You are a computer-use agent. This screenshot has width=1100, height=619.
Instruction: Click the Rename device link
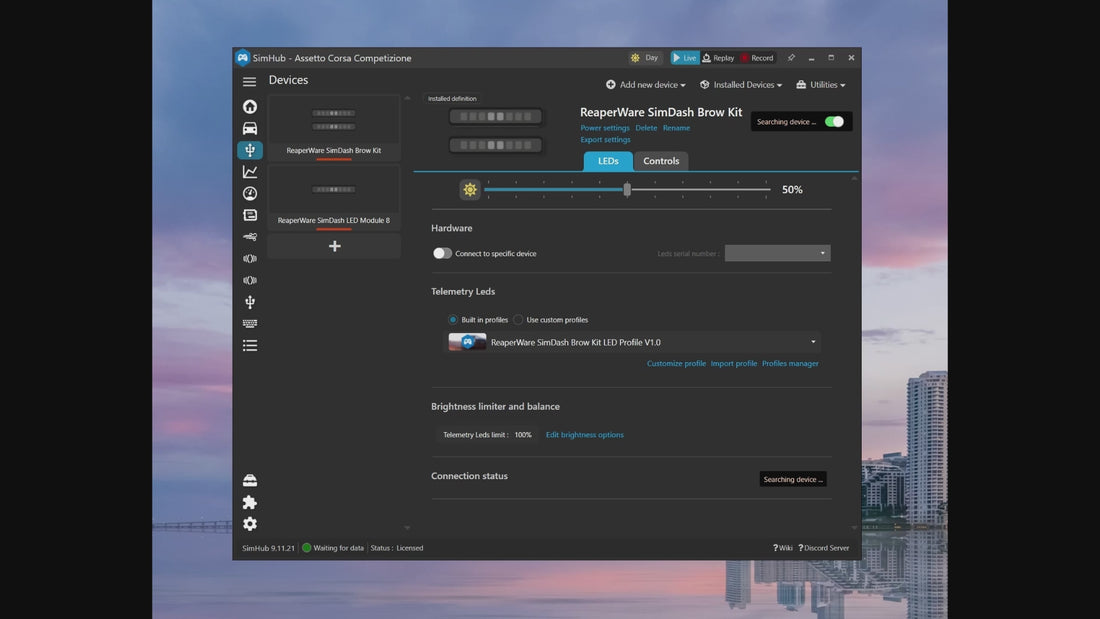pos(676,128)
